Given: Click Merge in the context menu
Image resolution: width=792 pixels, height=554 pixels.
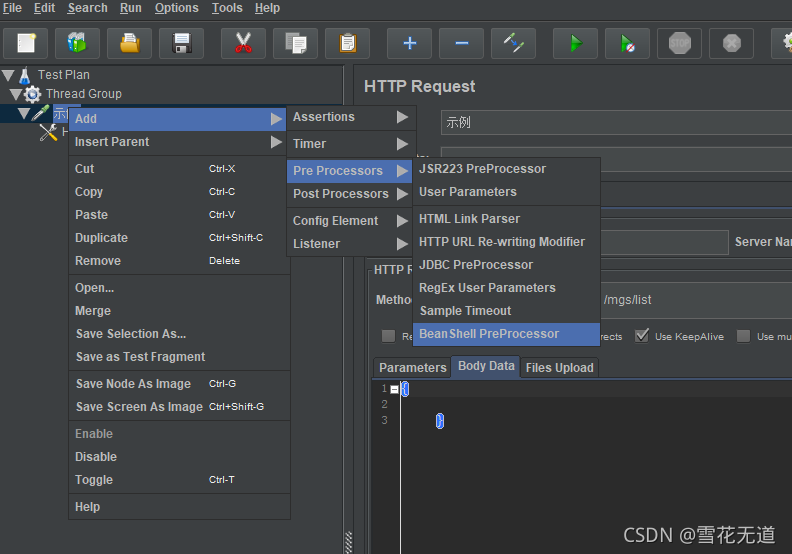Looking at the screenshot, I should tap(177, 311).
